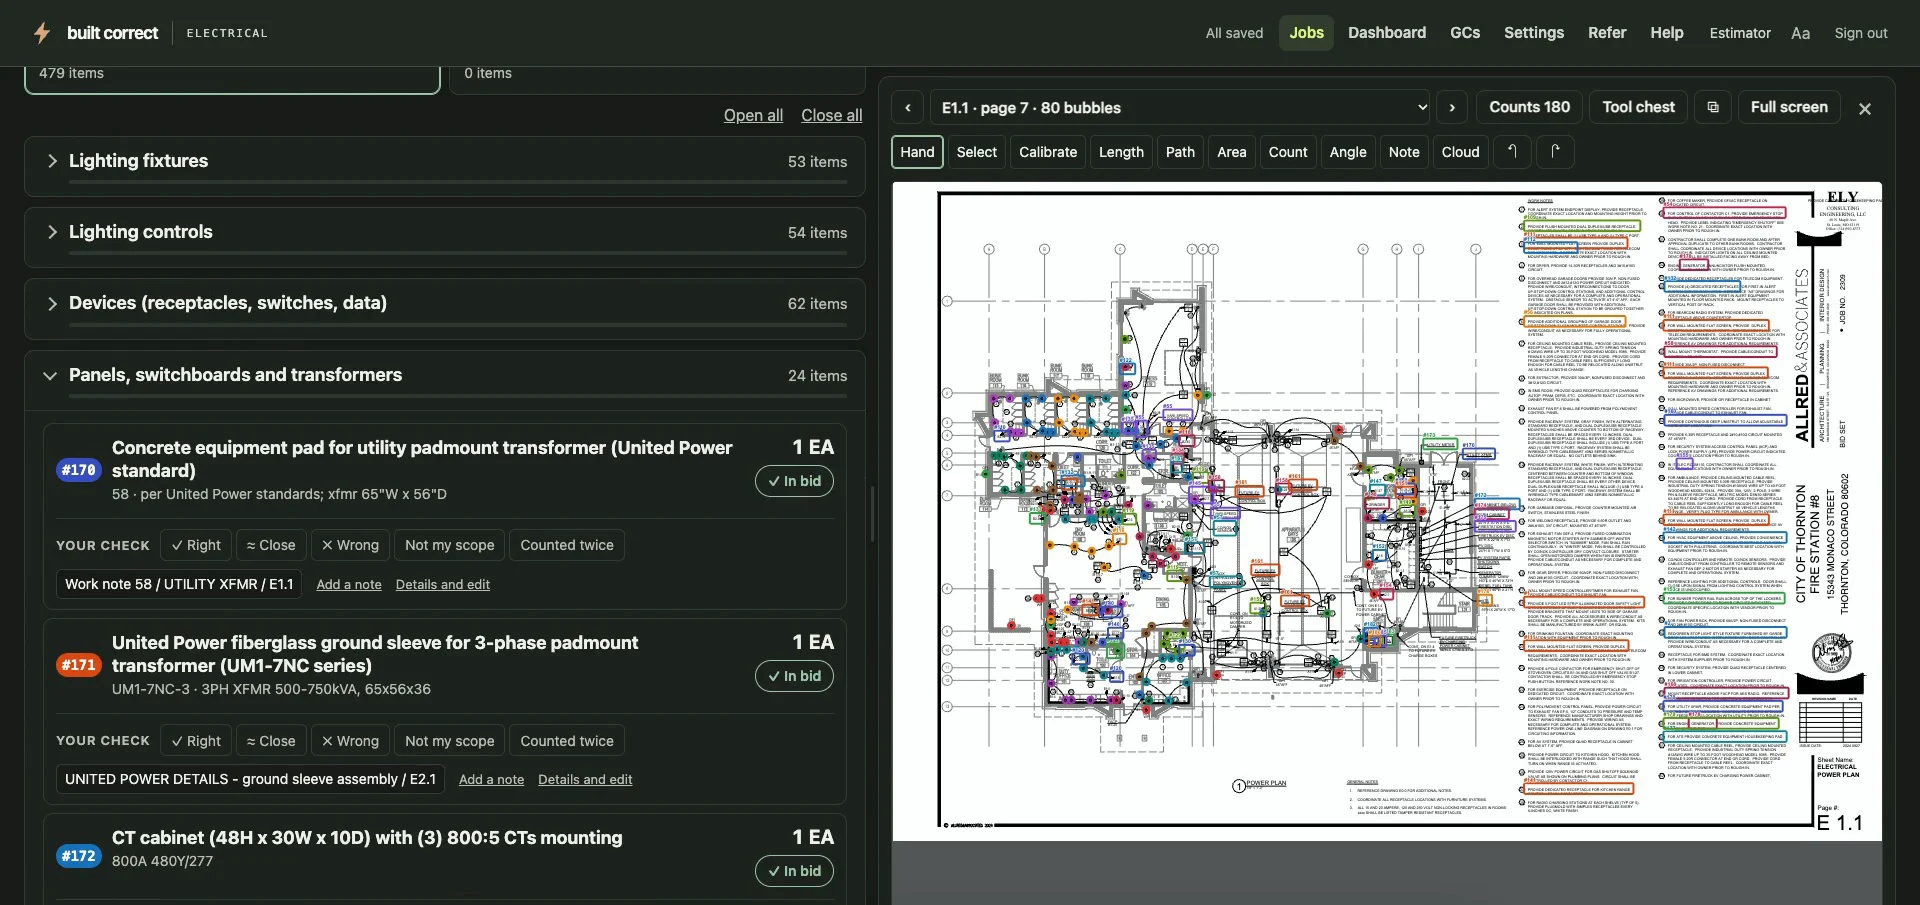
Task: Open the Dashboard menu item
Action: (1387, 33)
